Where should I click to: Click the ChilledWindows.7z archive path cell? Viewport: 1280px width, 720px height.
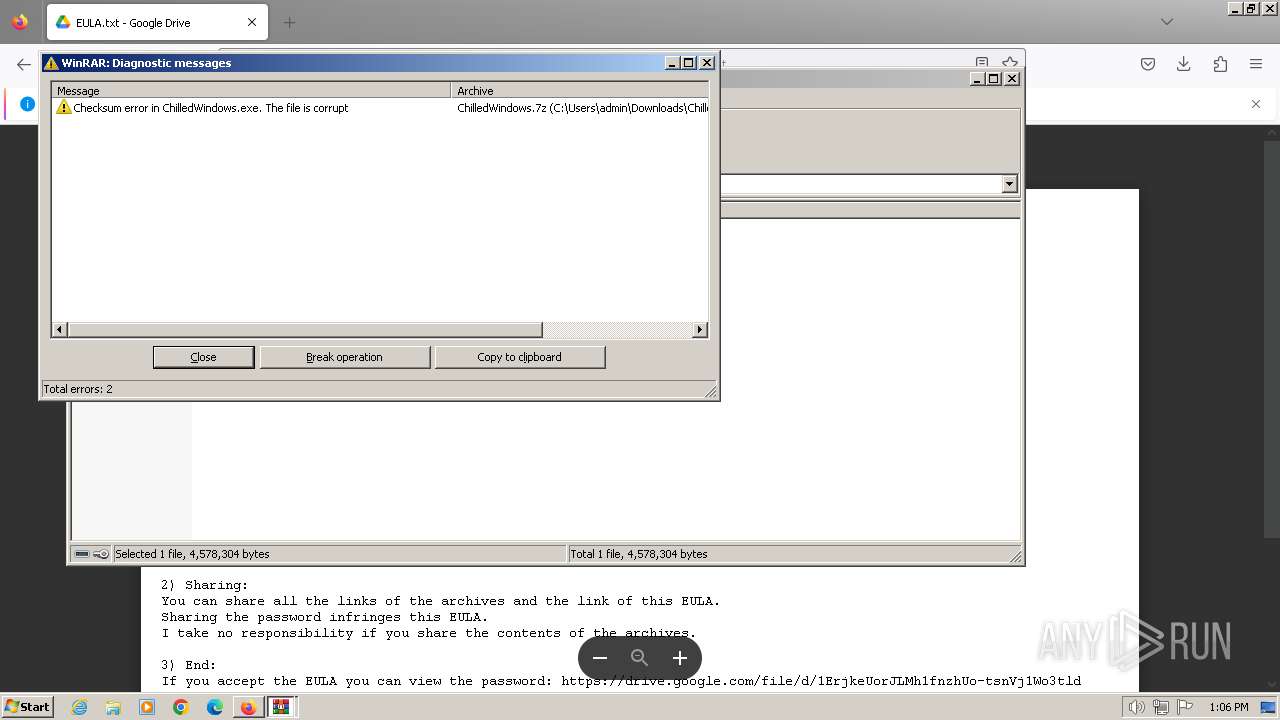(x=581, y=108)
